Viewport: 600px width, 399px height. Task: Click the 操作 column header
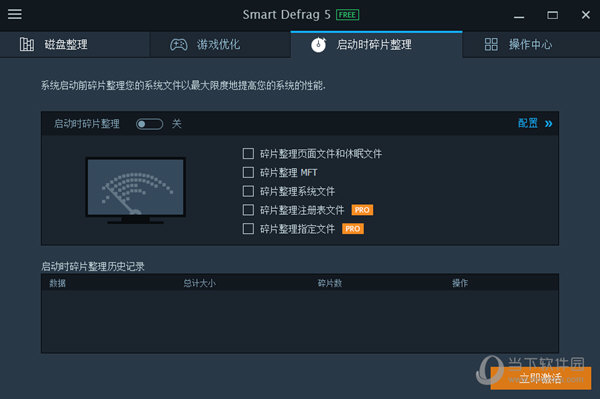coord(460,283)
